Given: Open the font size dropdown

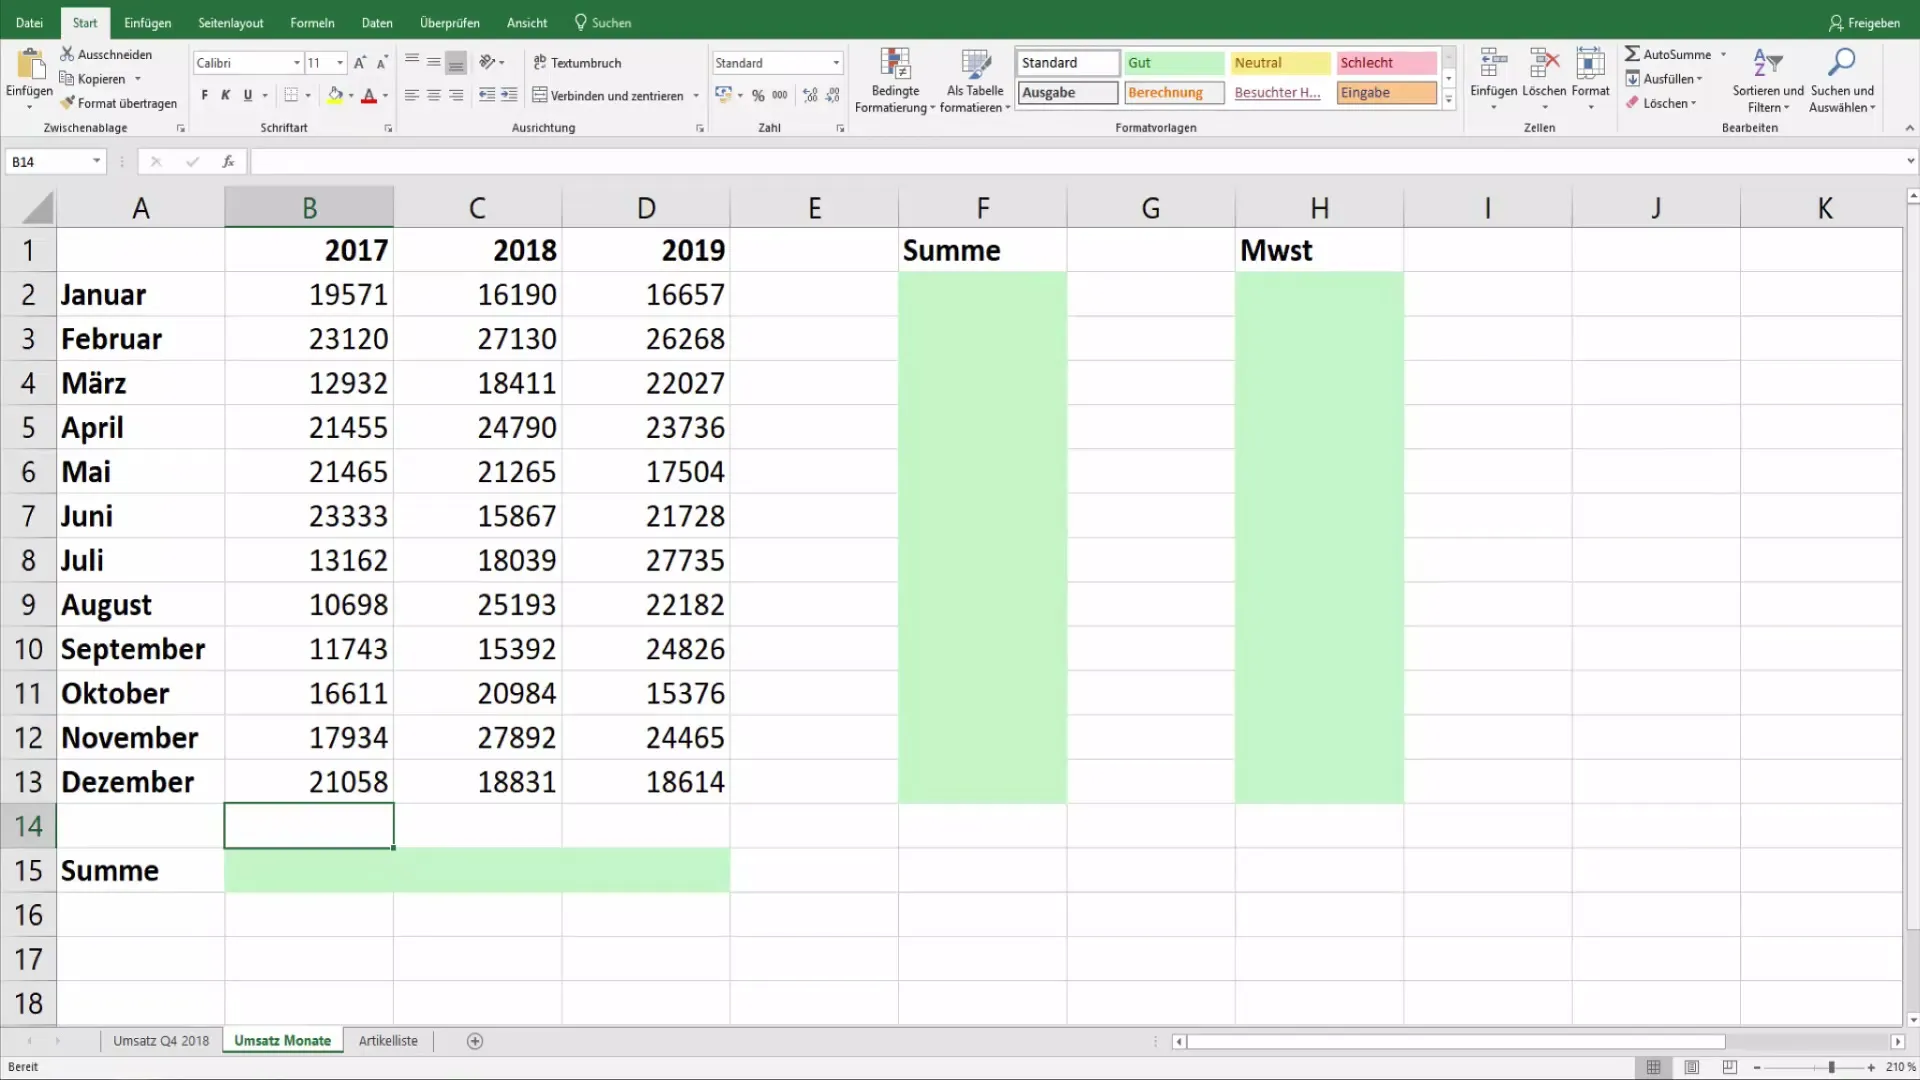Looking at the screenshot, I should 340,63.
